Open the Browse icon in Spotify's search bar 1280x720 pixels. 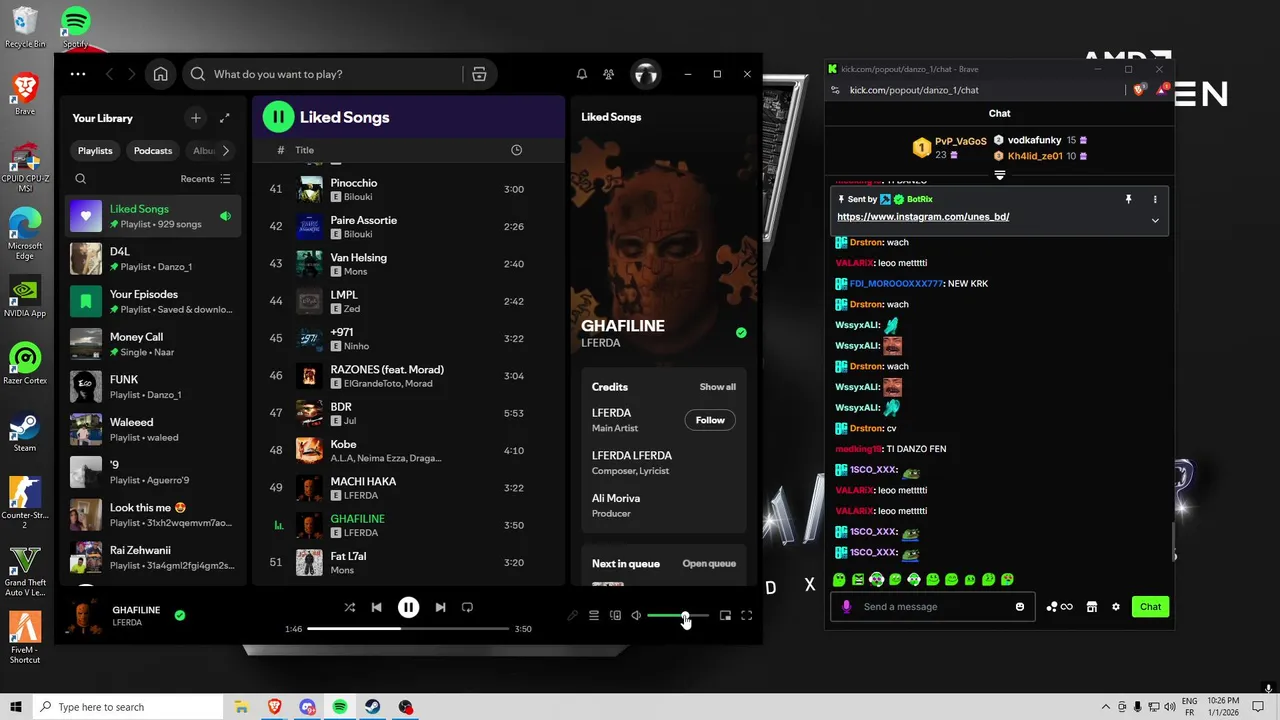click(479, 74)
